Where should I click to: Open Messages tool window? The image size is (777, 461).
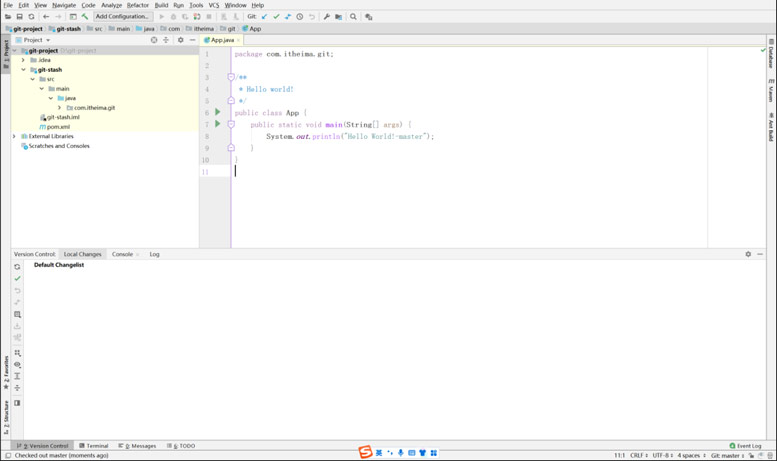click(137, 446)
